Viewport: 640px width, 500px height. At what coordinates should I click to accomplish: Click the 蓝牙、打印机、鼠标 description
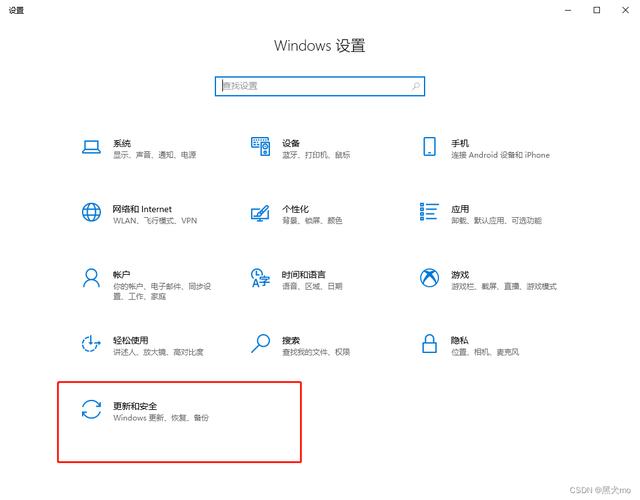(x=316, y=155)
